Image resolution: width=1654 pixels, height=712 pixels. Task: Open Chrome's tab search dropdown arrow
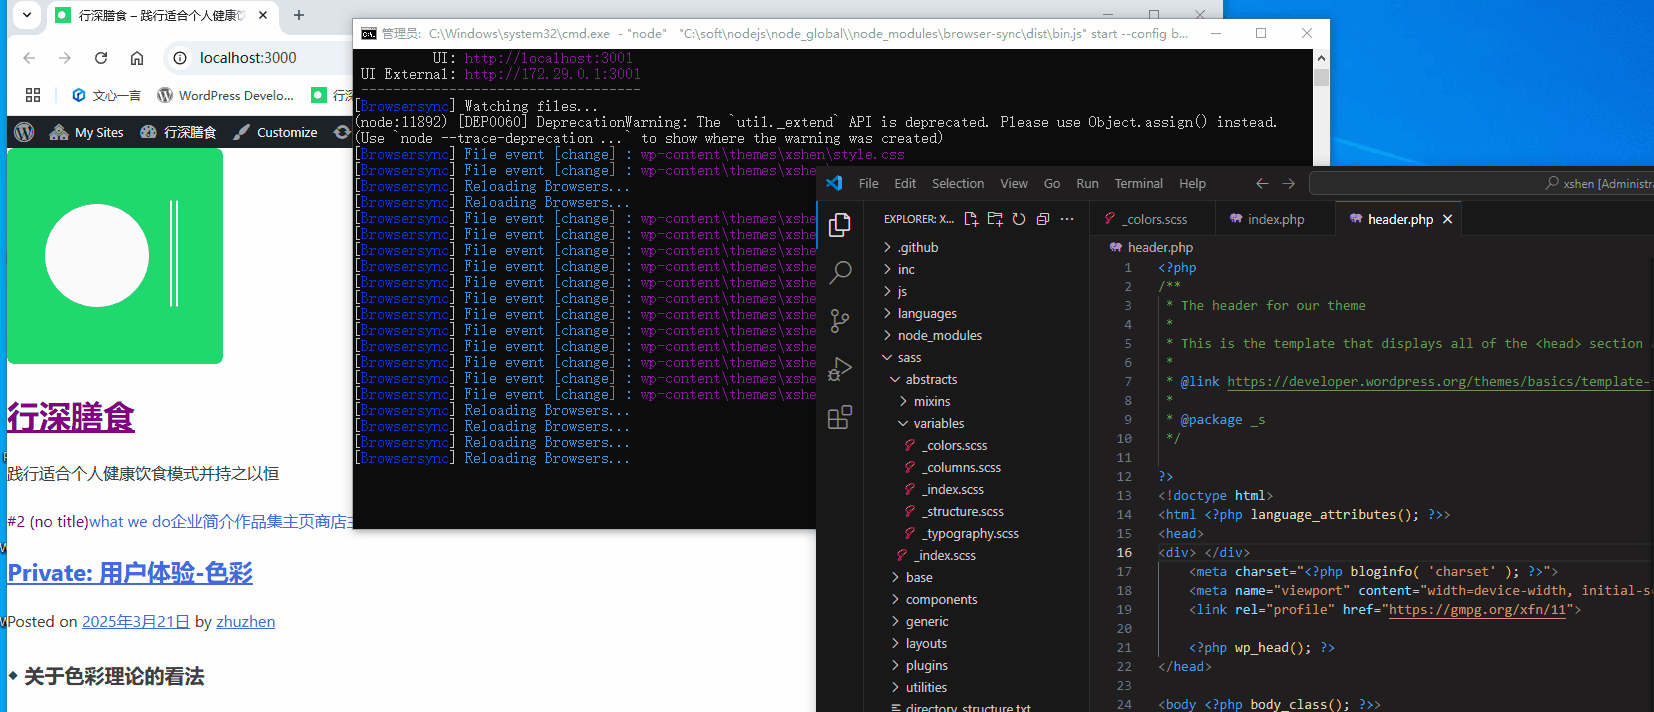pyautogui.click(x=27, y=15)
